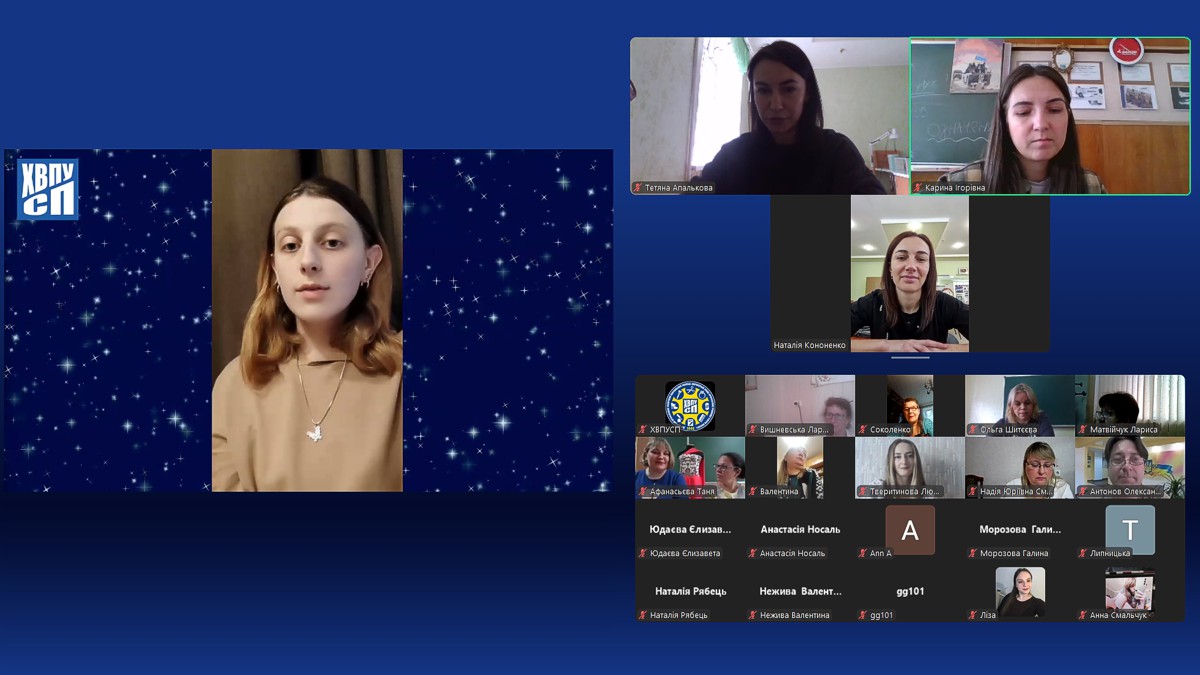
Task: Select the highlighted Карина Ігорівна video tile
Action: click(1050, 115)
